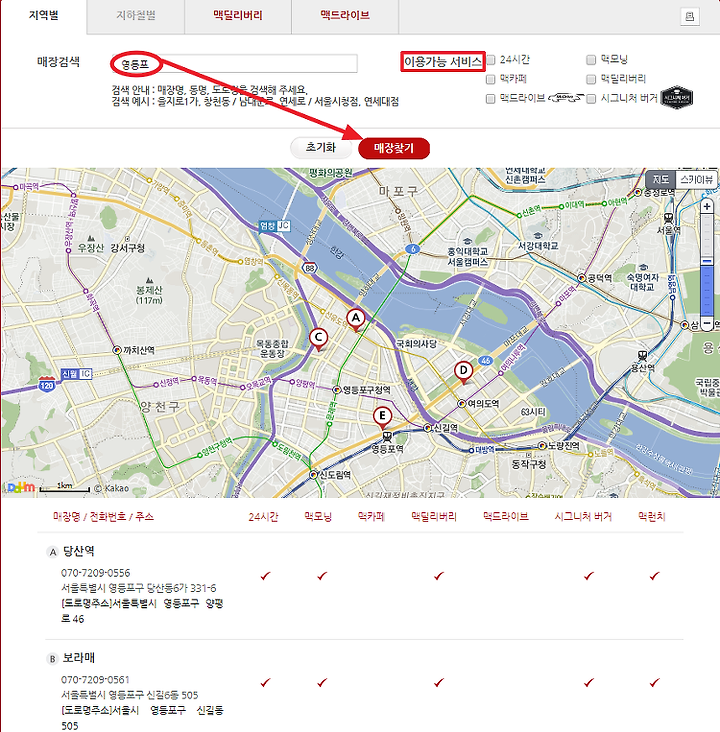Click the 매장찾기 search button

394,148
